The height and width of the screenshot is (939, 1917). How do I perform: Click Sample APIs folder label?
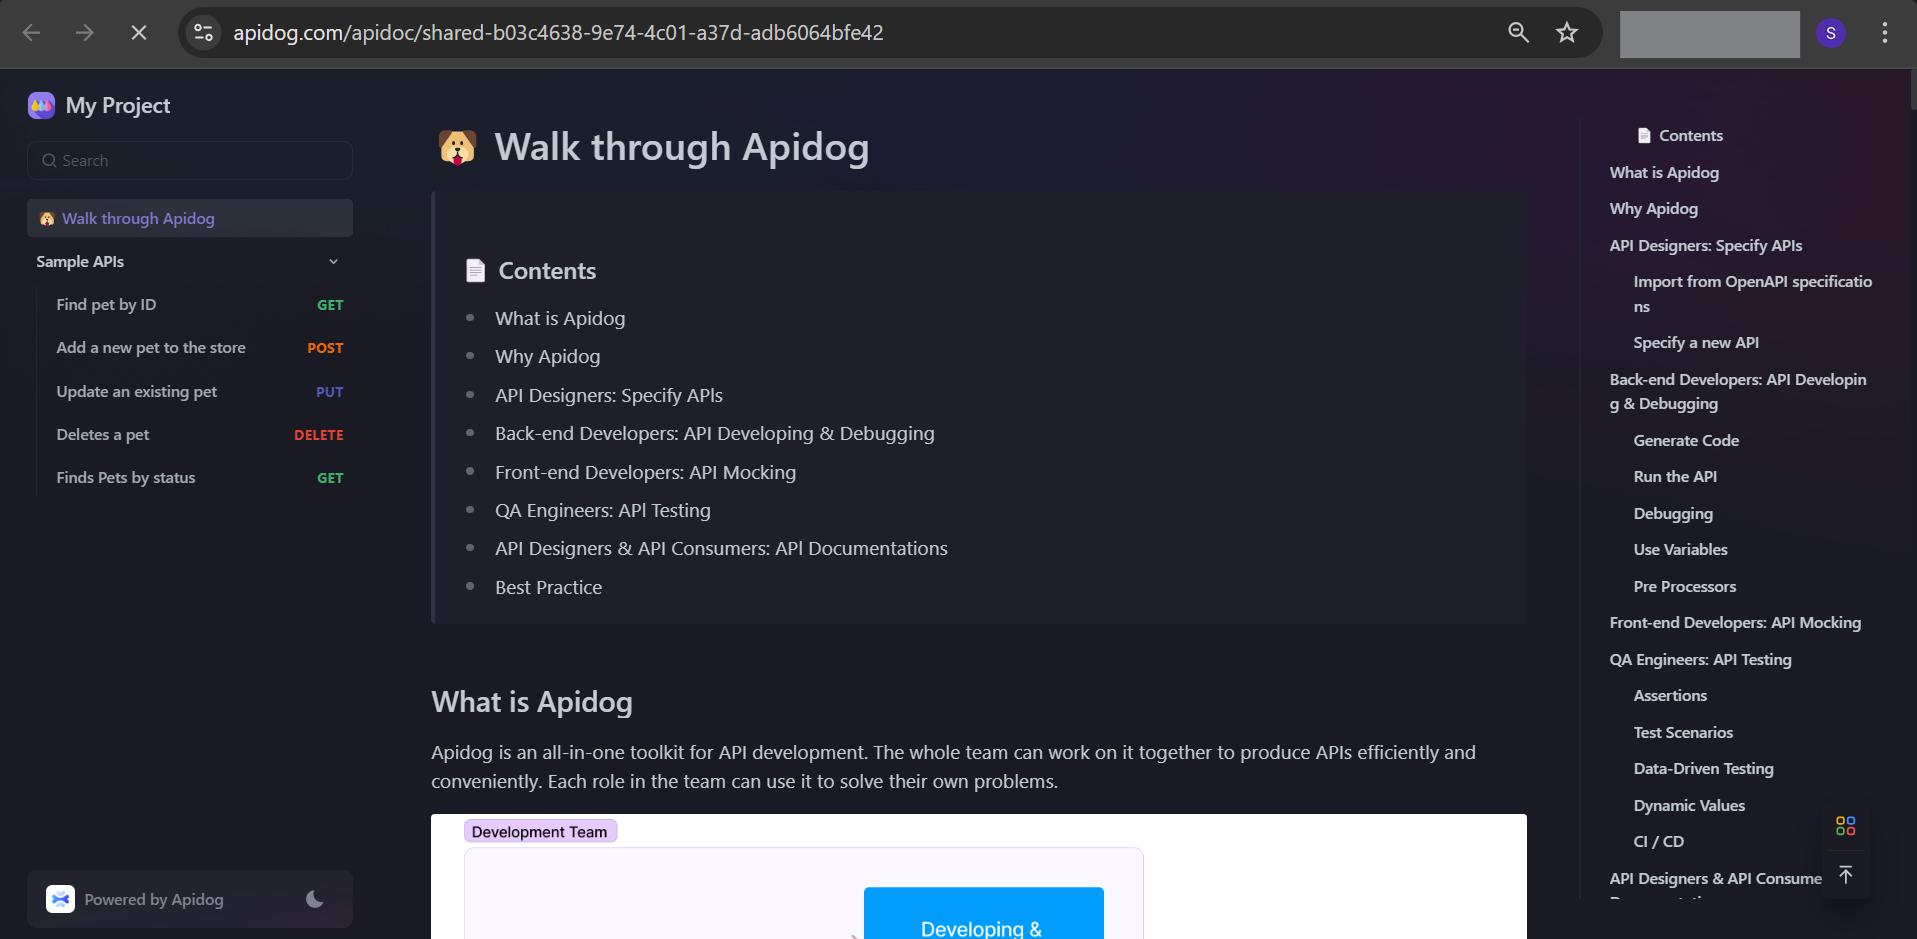[x=80, y=262]
